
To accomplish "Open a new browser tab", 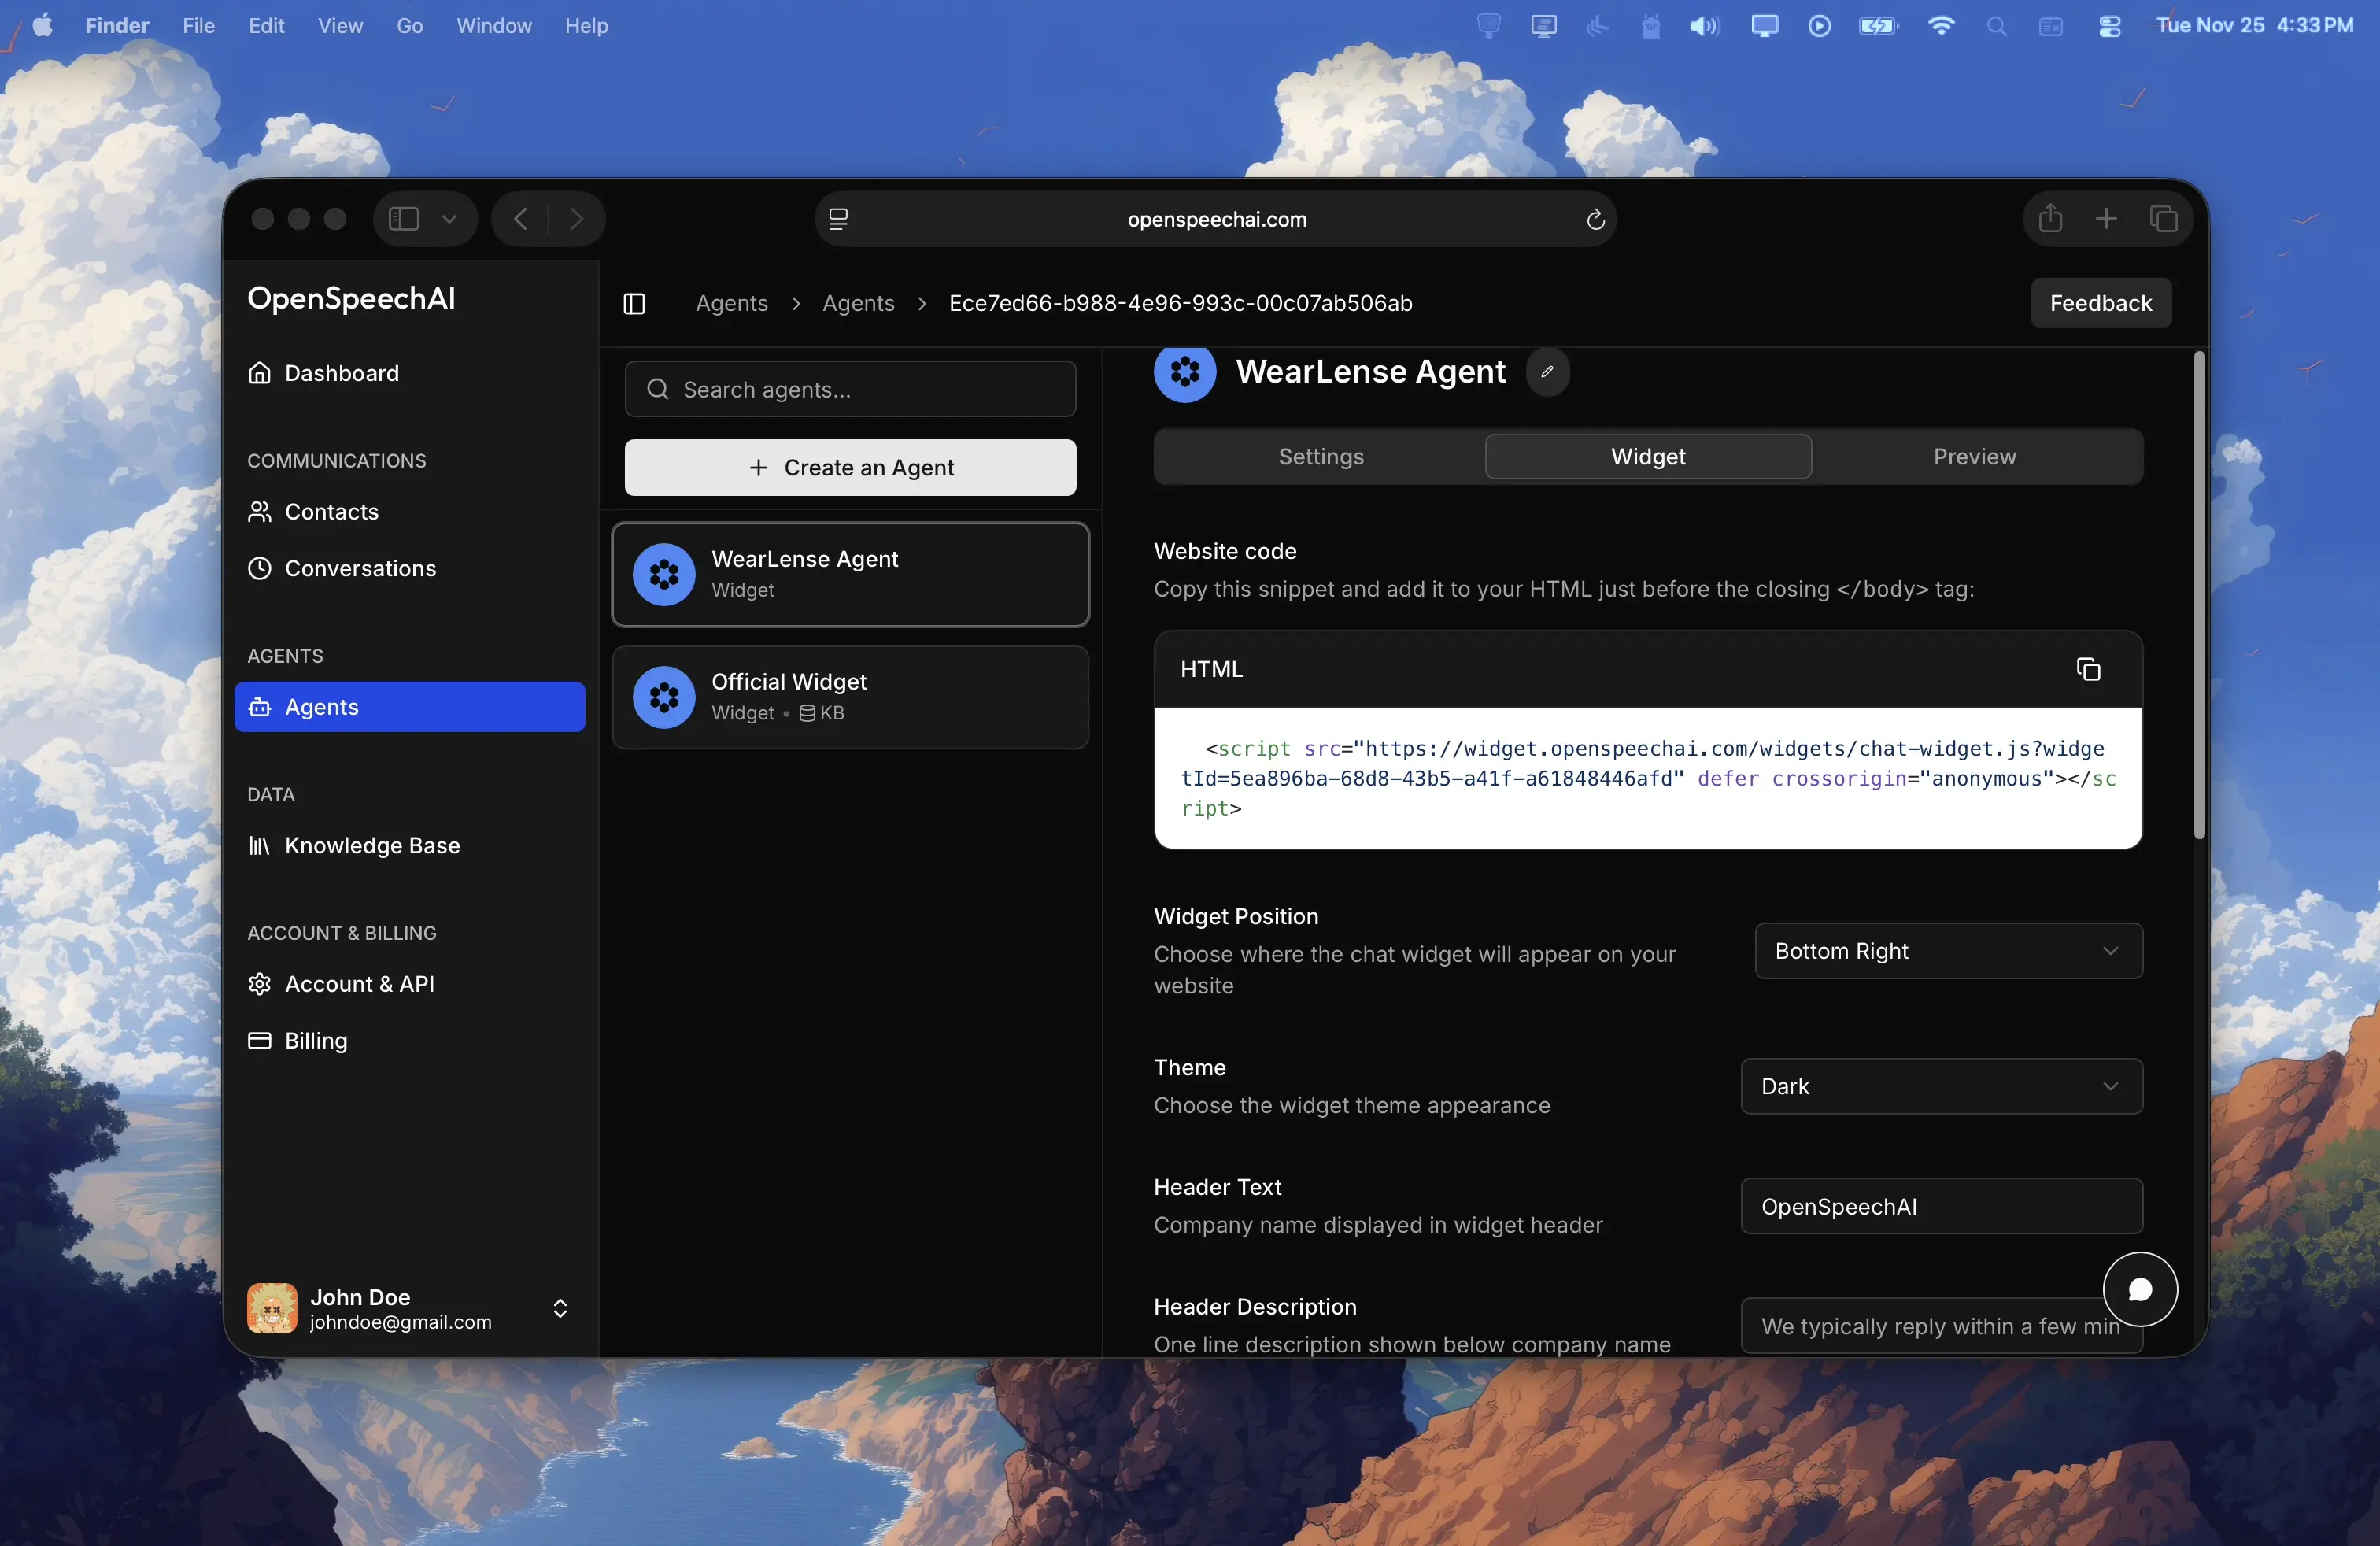I will [x=2106, y=218].
